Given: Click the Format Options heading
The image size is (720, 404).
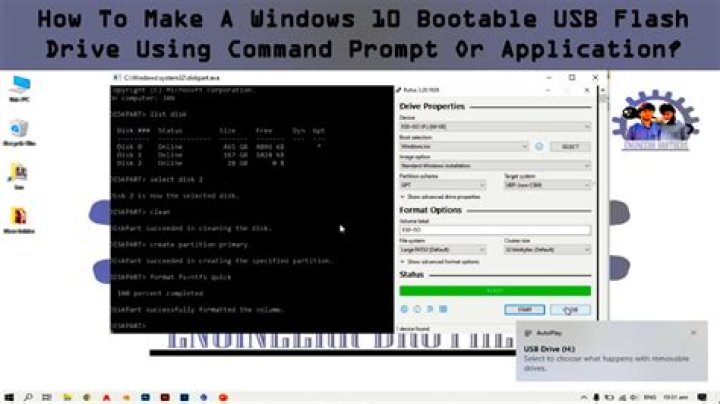Looking at the screenshot, I should click(x=431, y=210).
